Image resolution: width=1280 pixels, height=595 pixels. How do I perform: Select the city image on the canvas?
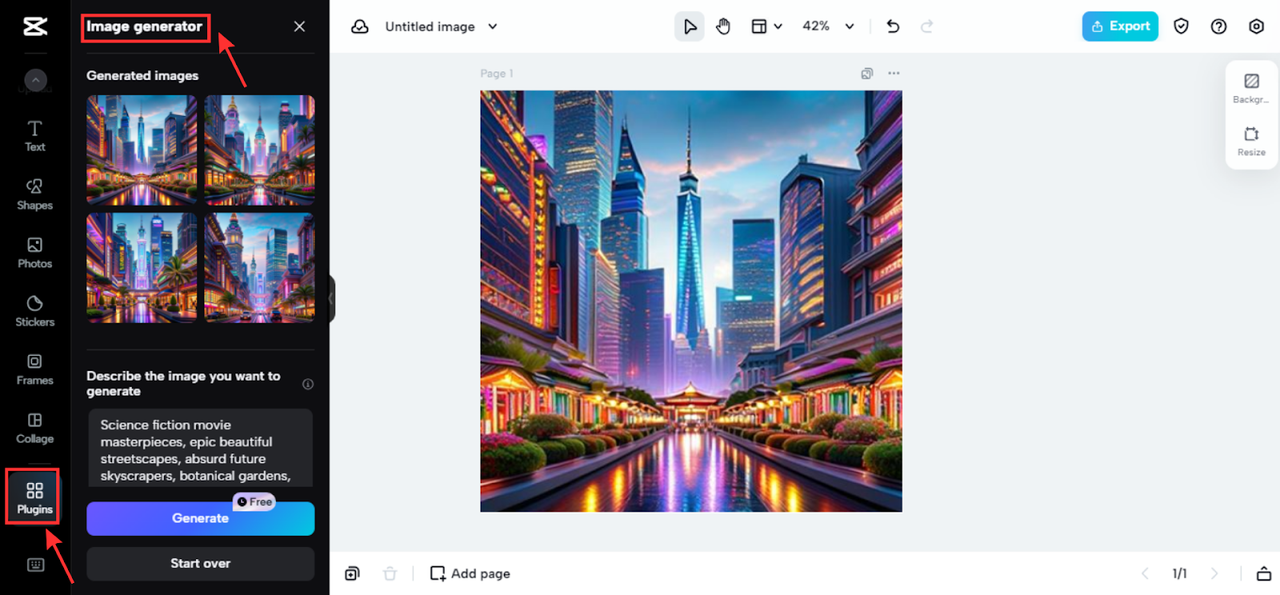[691, 301]
